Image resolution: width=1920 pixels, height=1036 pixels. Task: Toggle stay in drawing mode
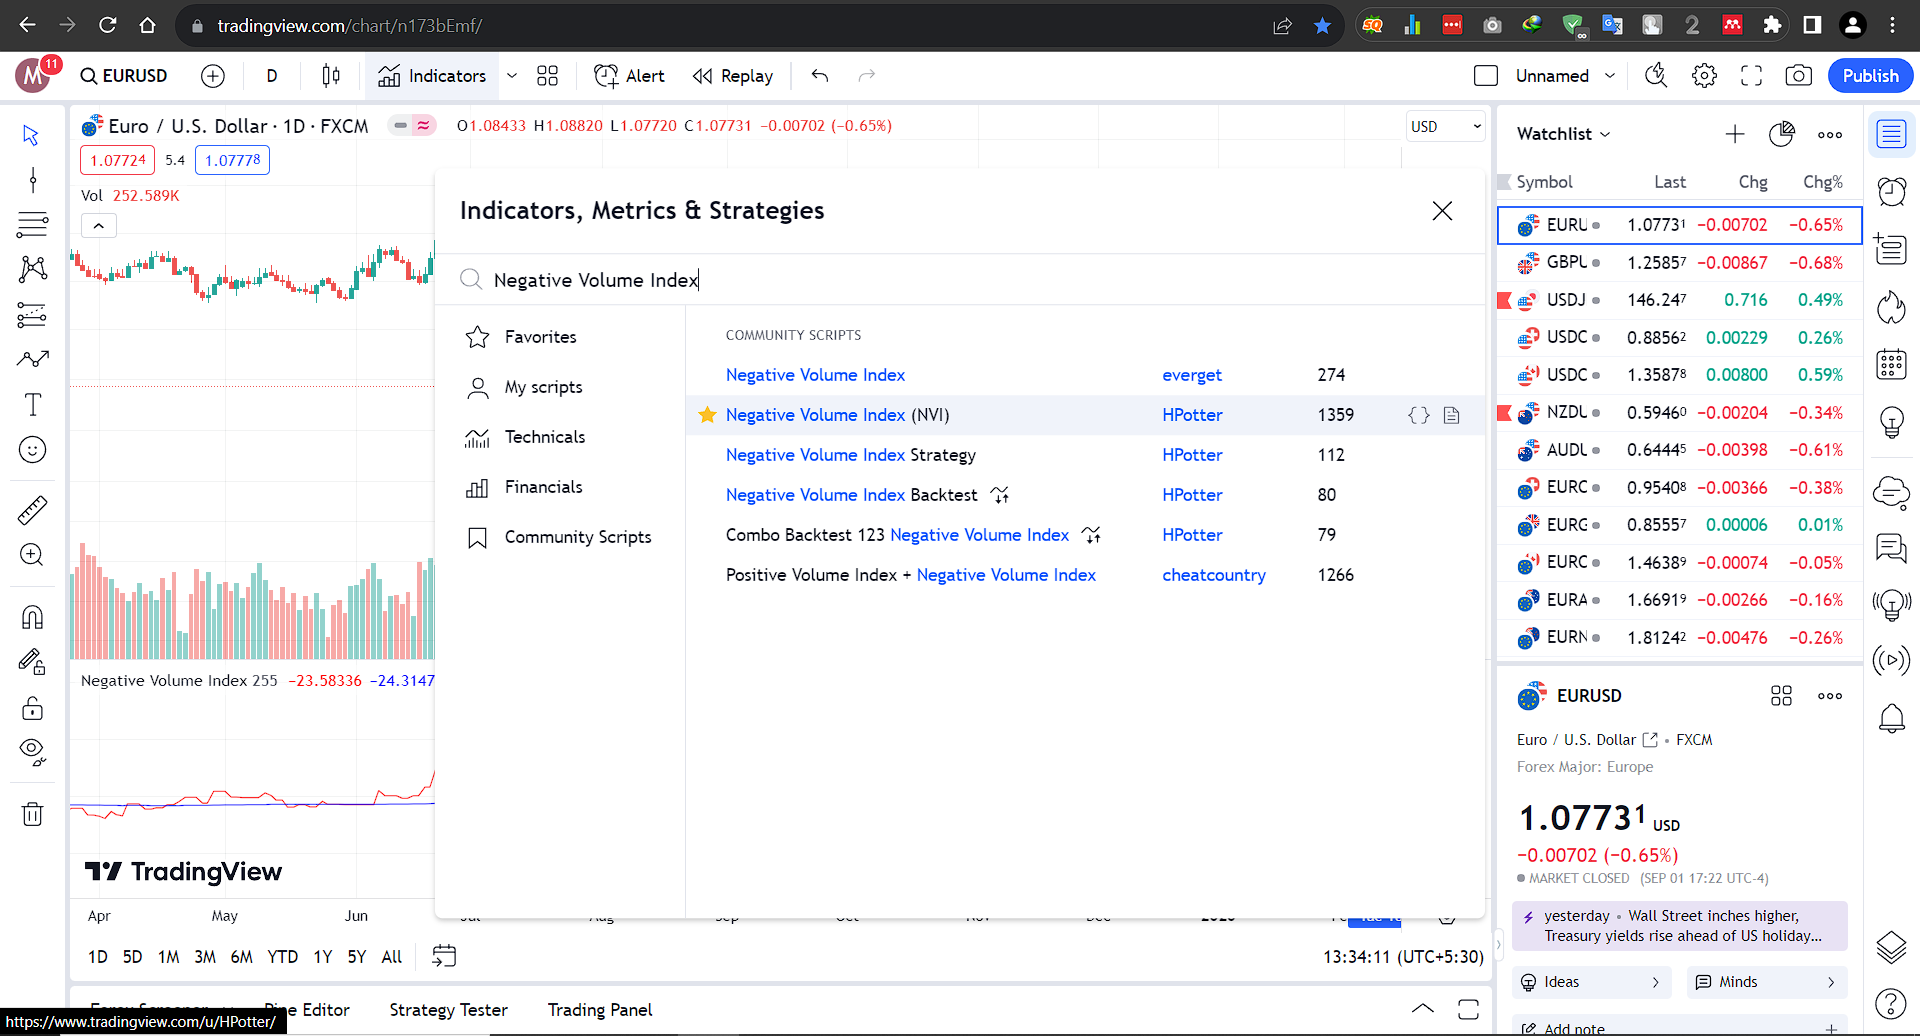(x=32, y=662)
